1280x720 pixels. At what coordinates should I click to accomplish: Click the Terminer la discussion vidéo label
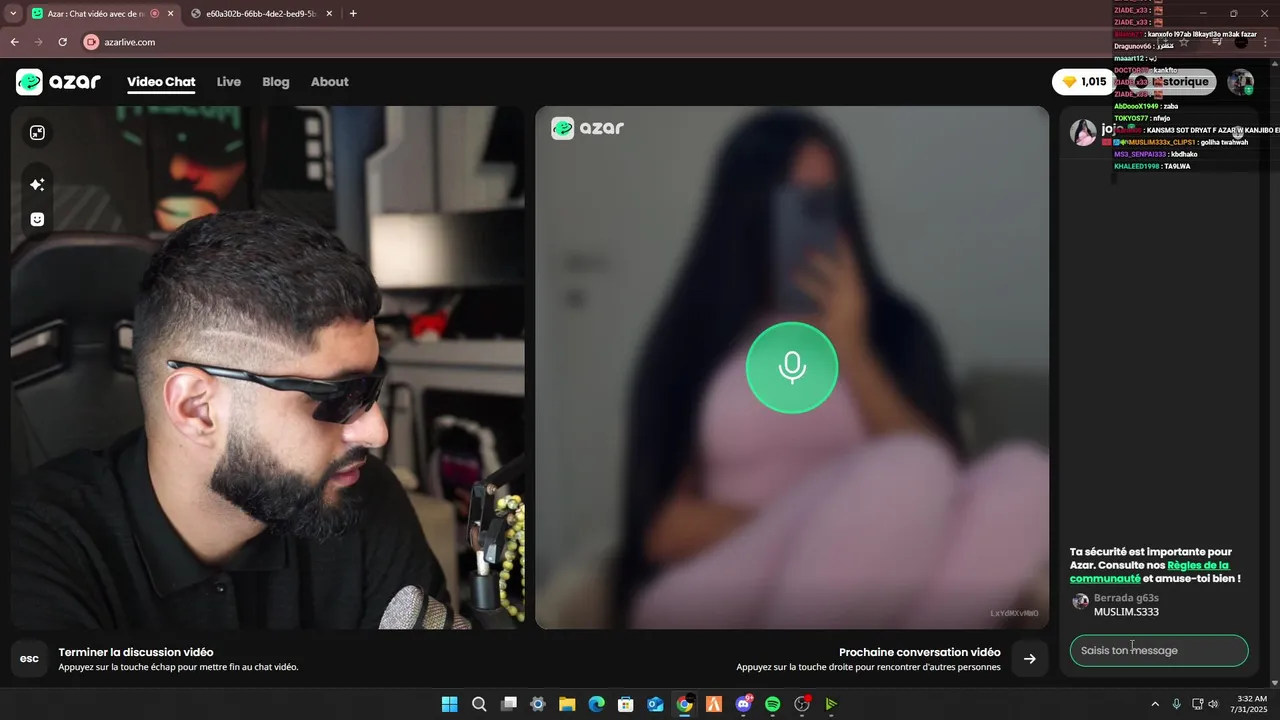136,652
